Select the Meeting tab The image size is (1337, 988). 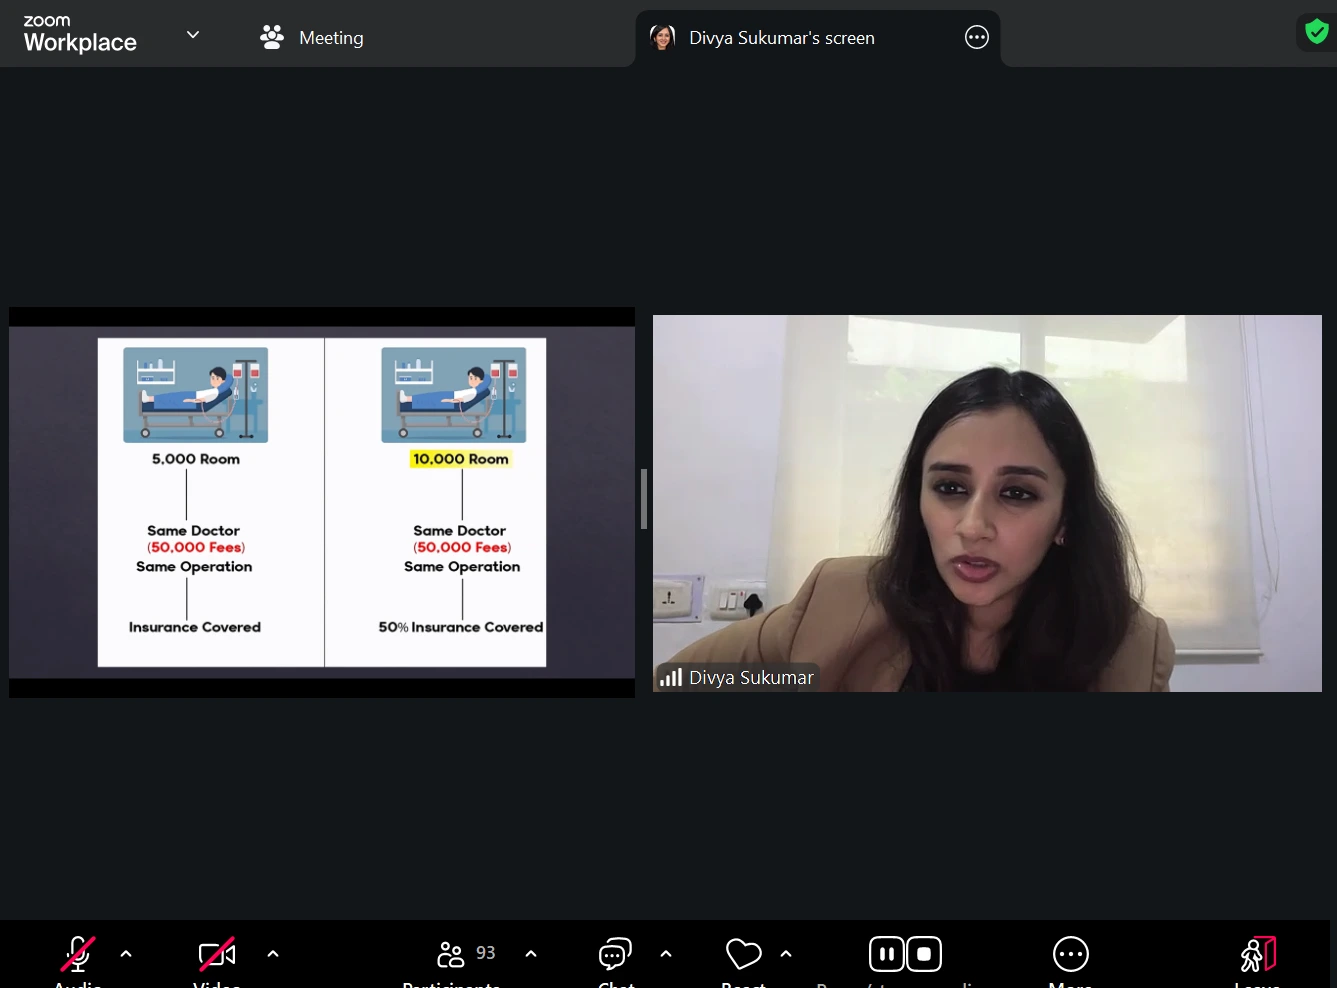coord(312,38)
